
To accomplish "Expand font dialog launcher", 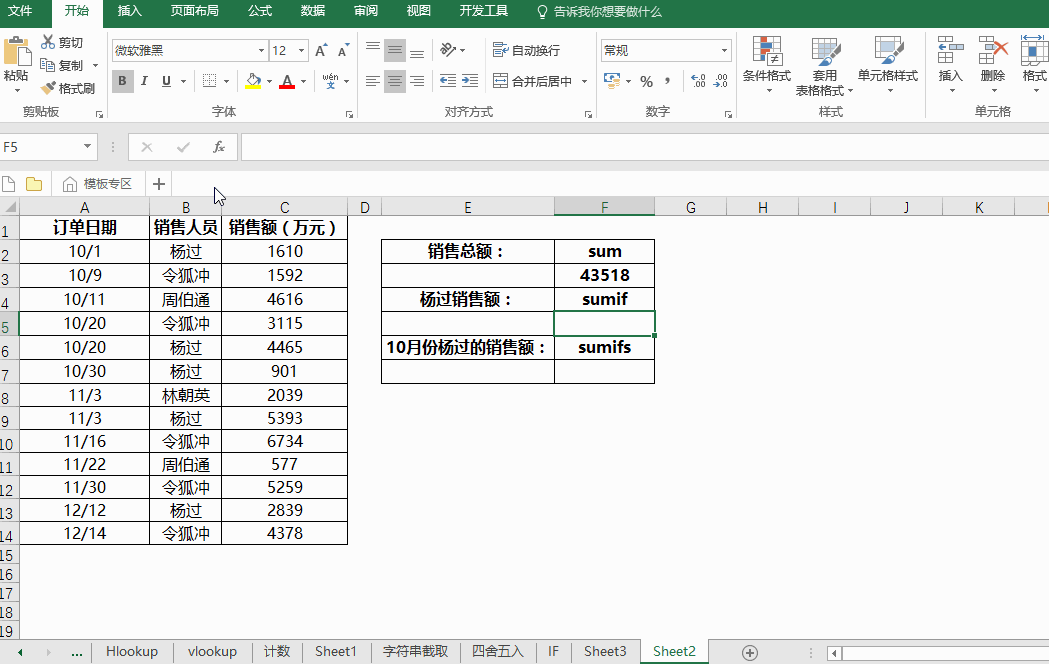I will pos(349,114).
